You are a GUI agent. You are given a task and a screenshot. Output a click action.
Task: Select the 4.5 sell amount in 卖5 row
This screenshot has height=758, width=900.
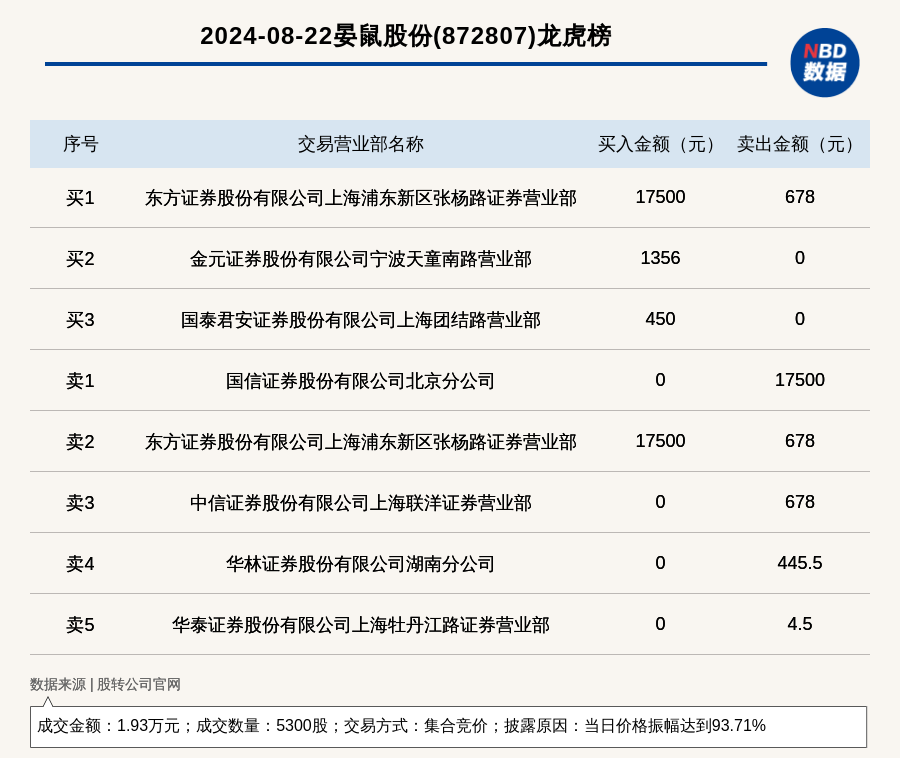[x=799, y=624]
